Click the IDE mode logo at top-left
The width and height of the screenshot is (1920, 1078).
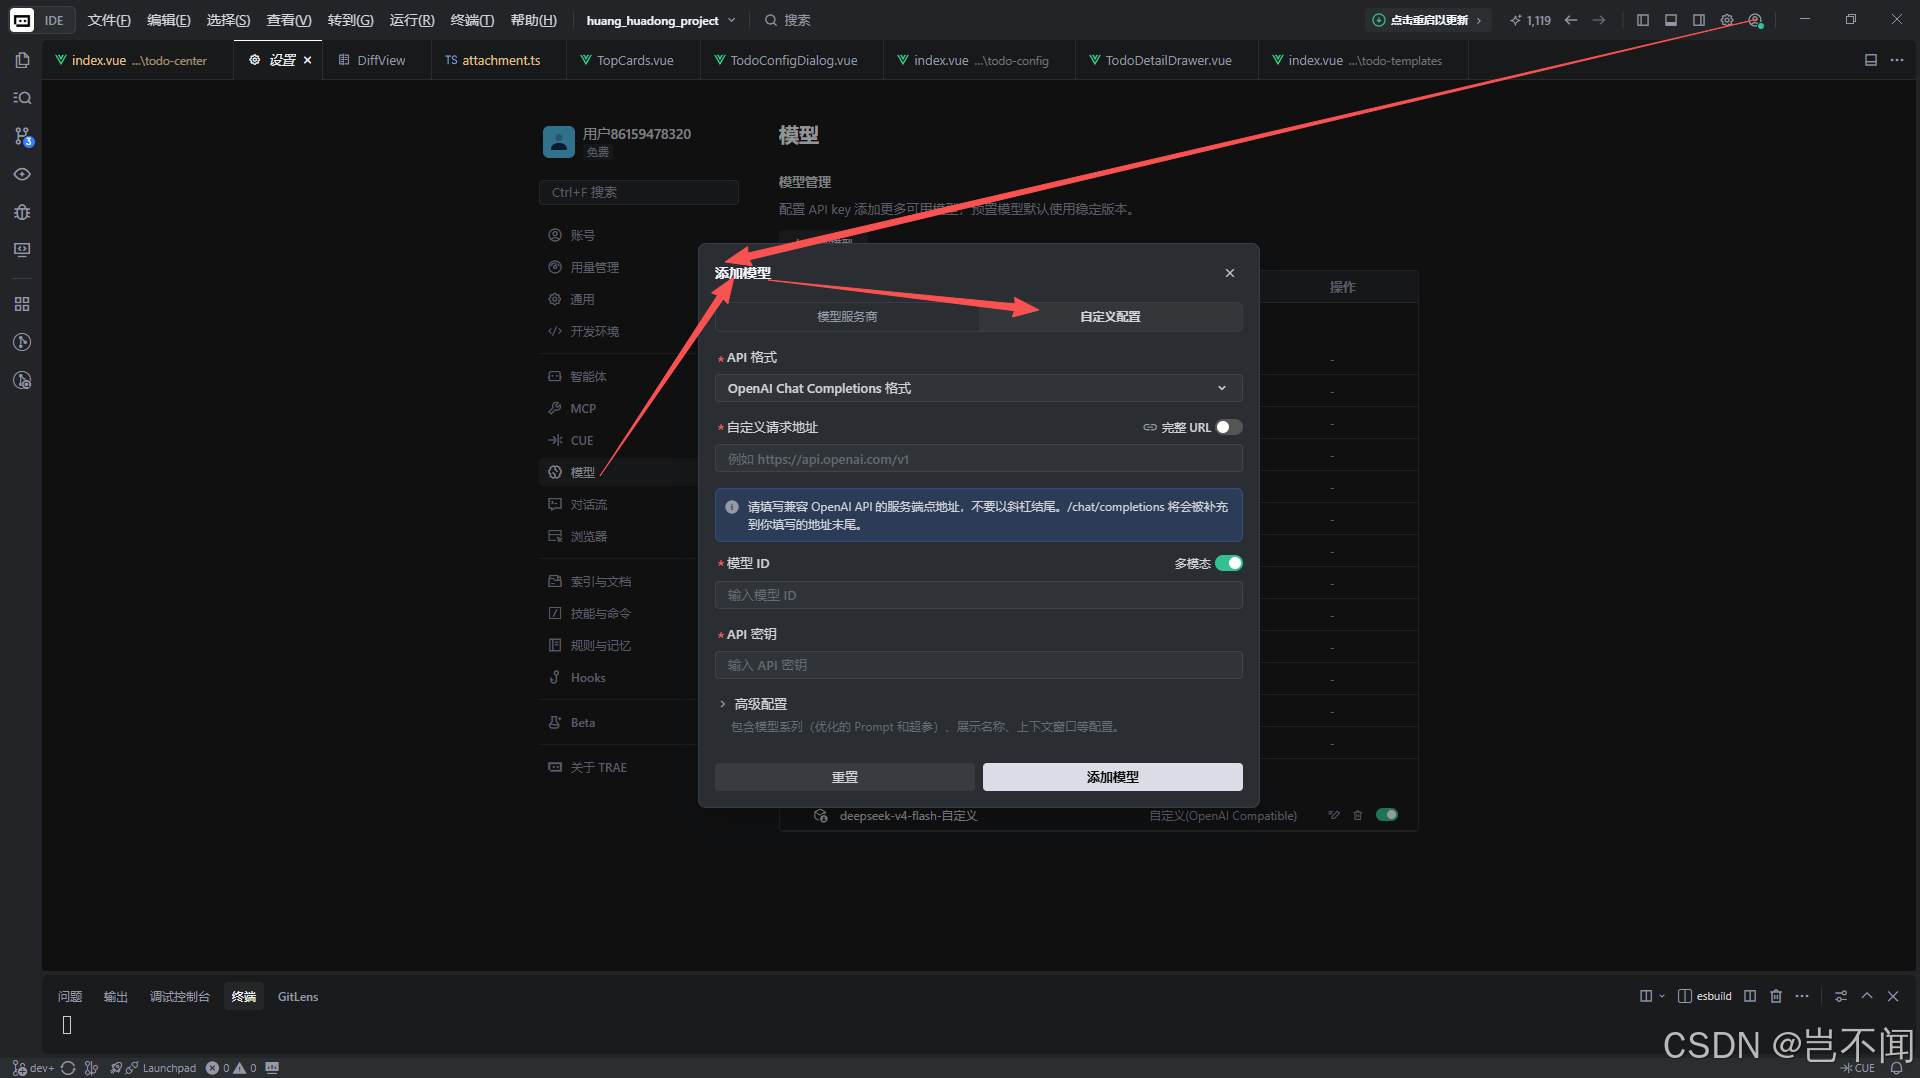[x=22, y=20]
